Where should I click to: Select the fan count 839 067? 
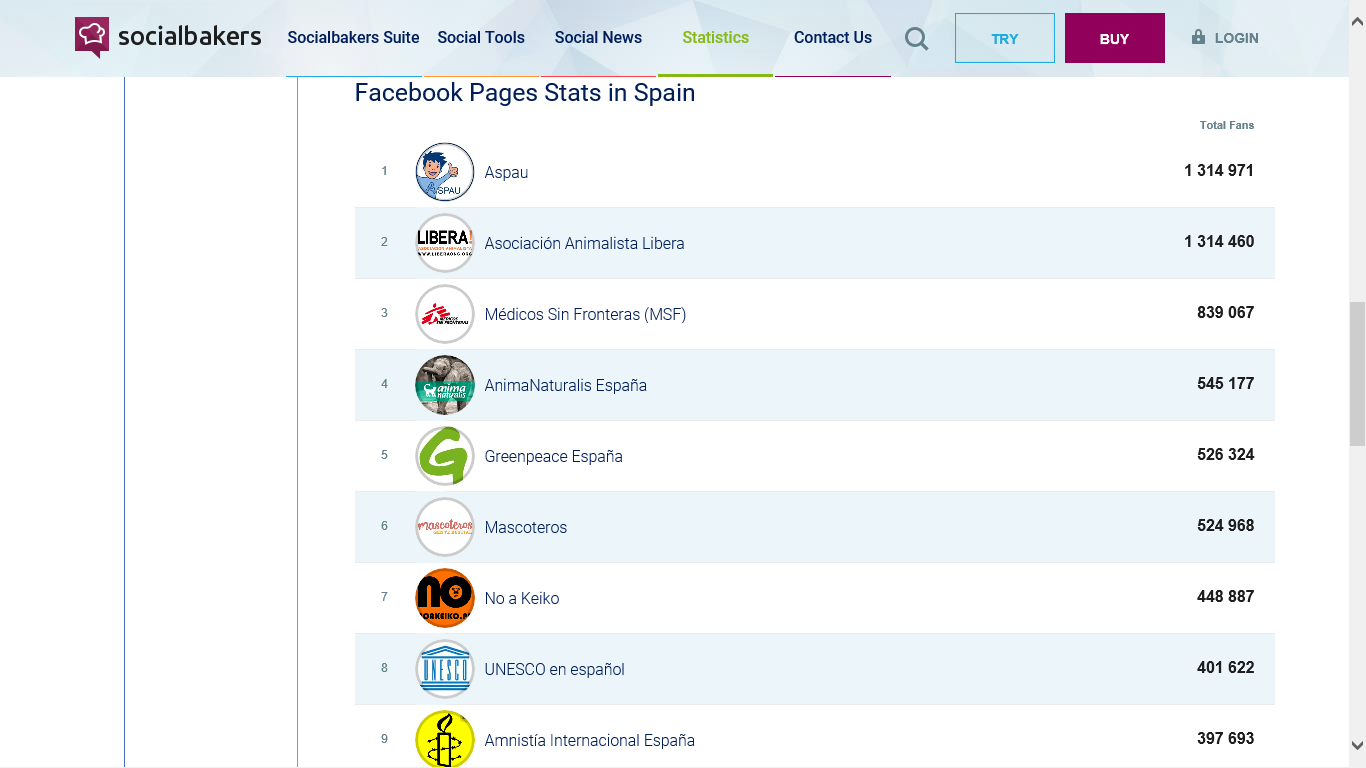coord(1225,312)
